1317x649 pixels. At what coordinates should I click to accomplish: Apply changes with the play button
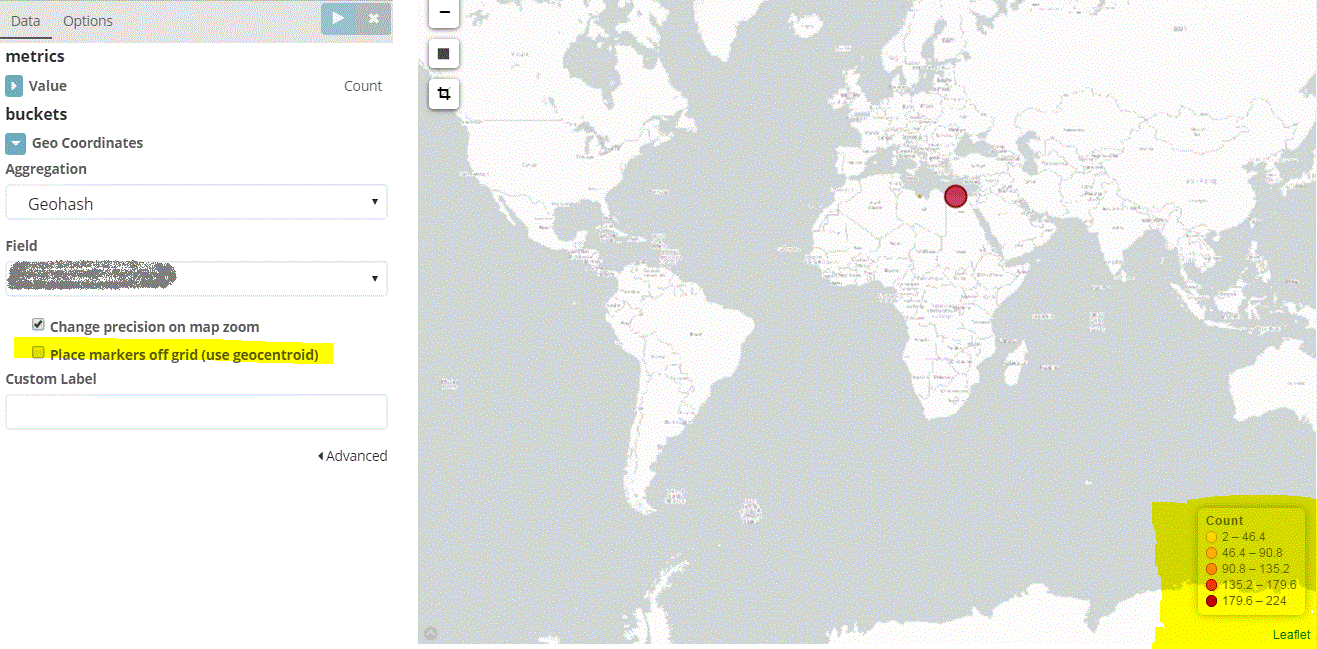[x=338, y=18]
